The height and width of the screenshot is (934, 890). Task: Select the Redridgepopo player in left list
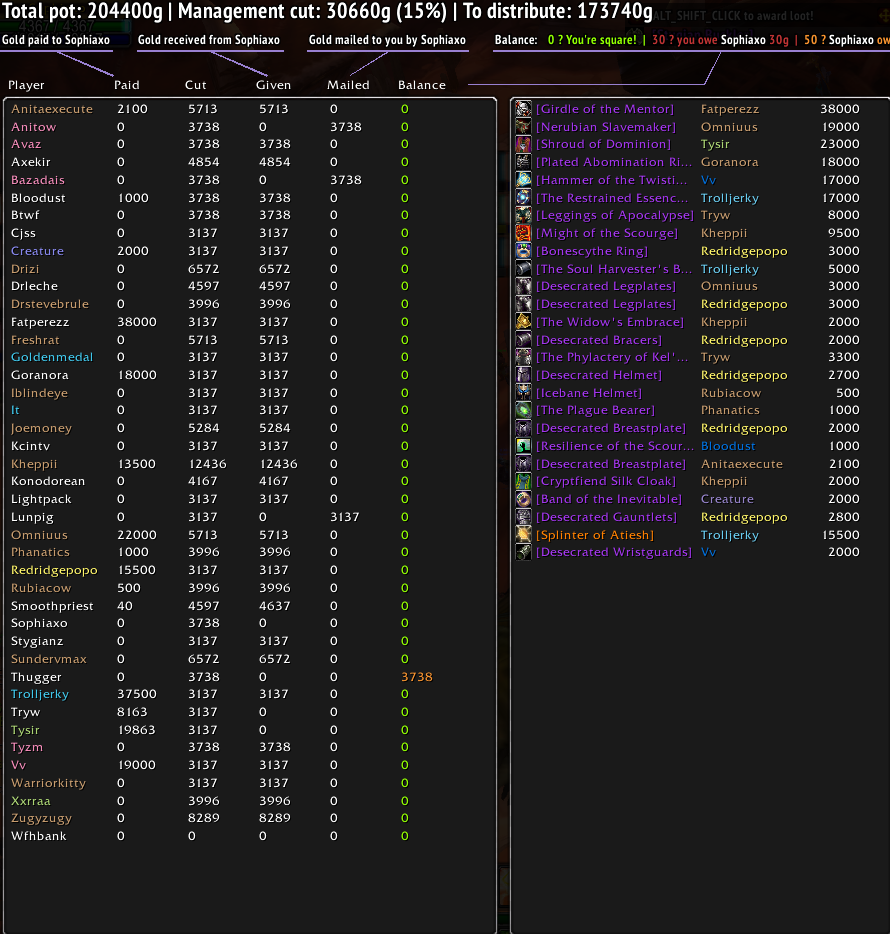pos(54,570)
